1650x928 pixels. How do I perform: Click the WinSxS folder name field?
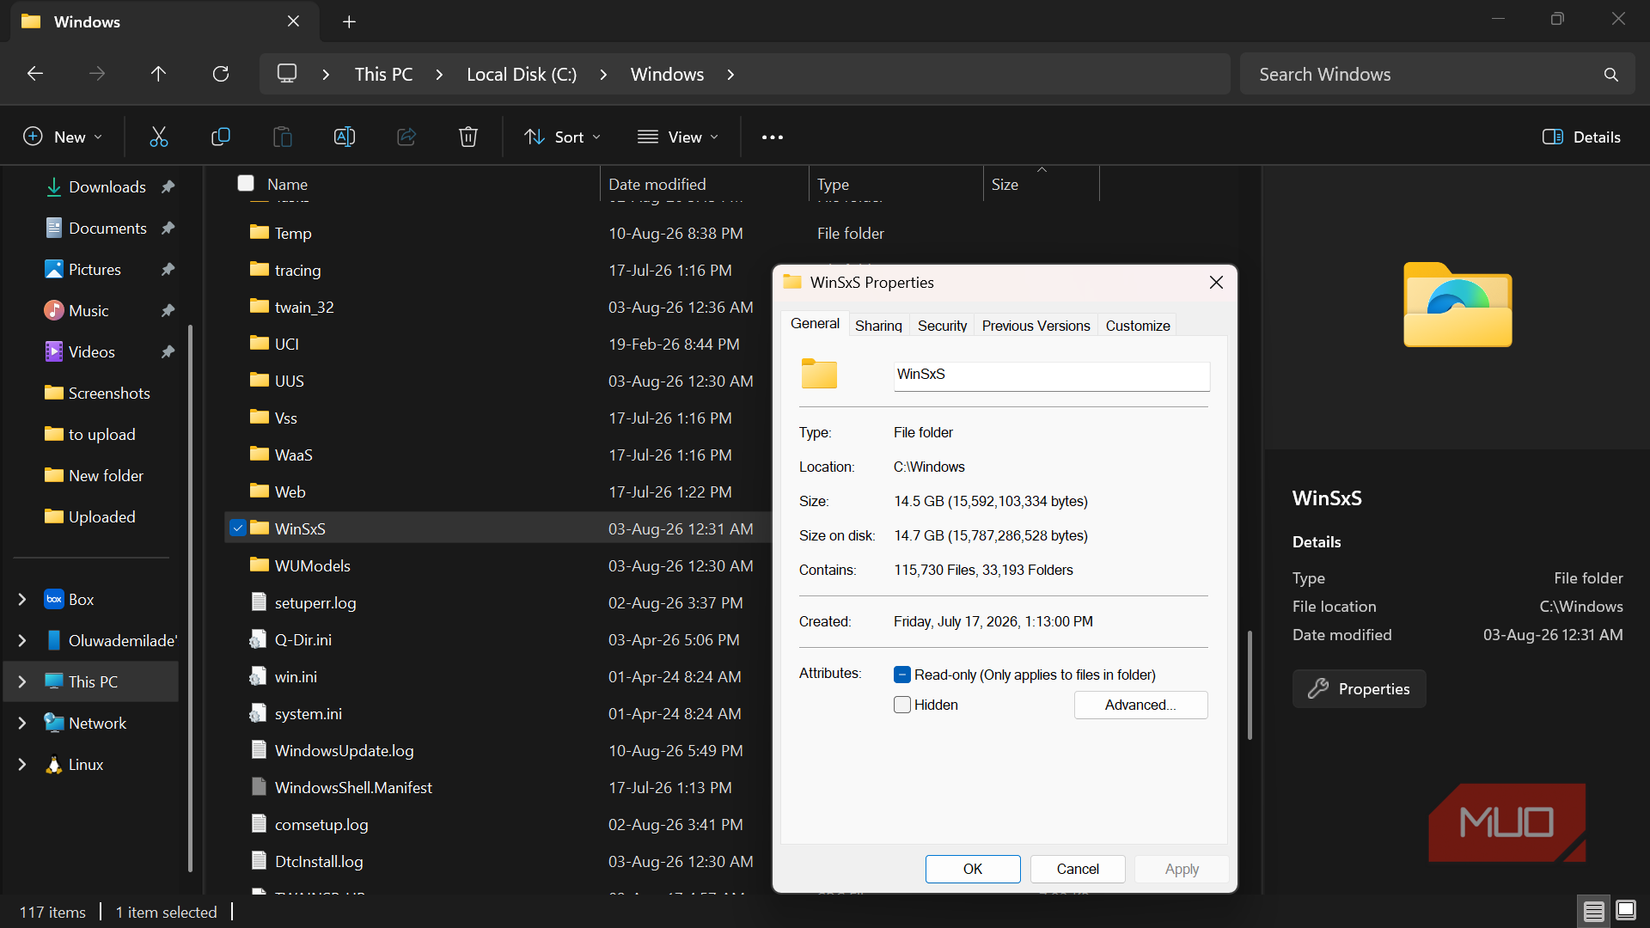[1051, 374]
